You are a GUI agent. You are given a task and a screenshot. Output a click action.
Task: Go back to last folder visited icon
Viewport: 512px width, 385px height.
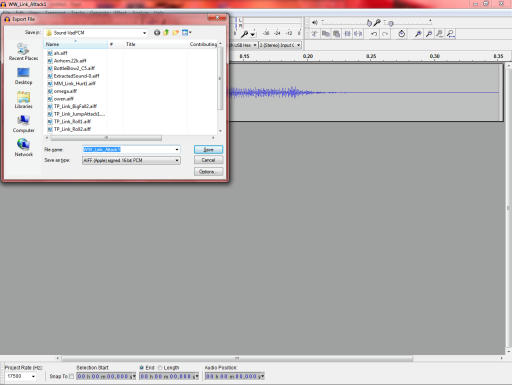pyautogui.click(x=157, y=33)
